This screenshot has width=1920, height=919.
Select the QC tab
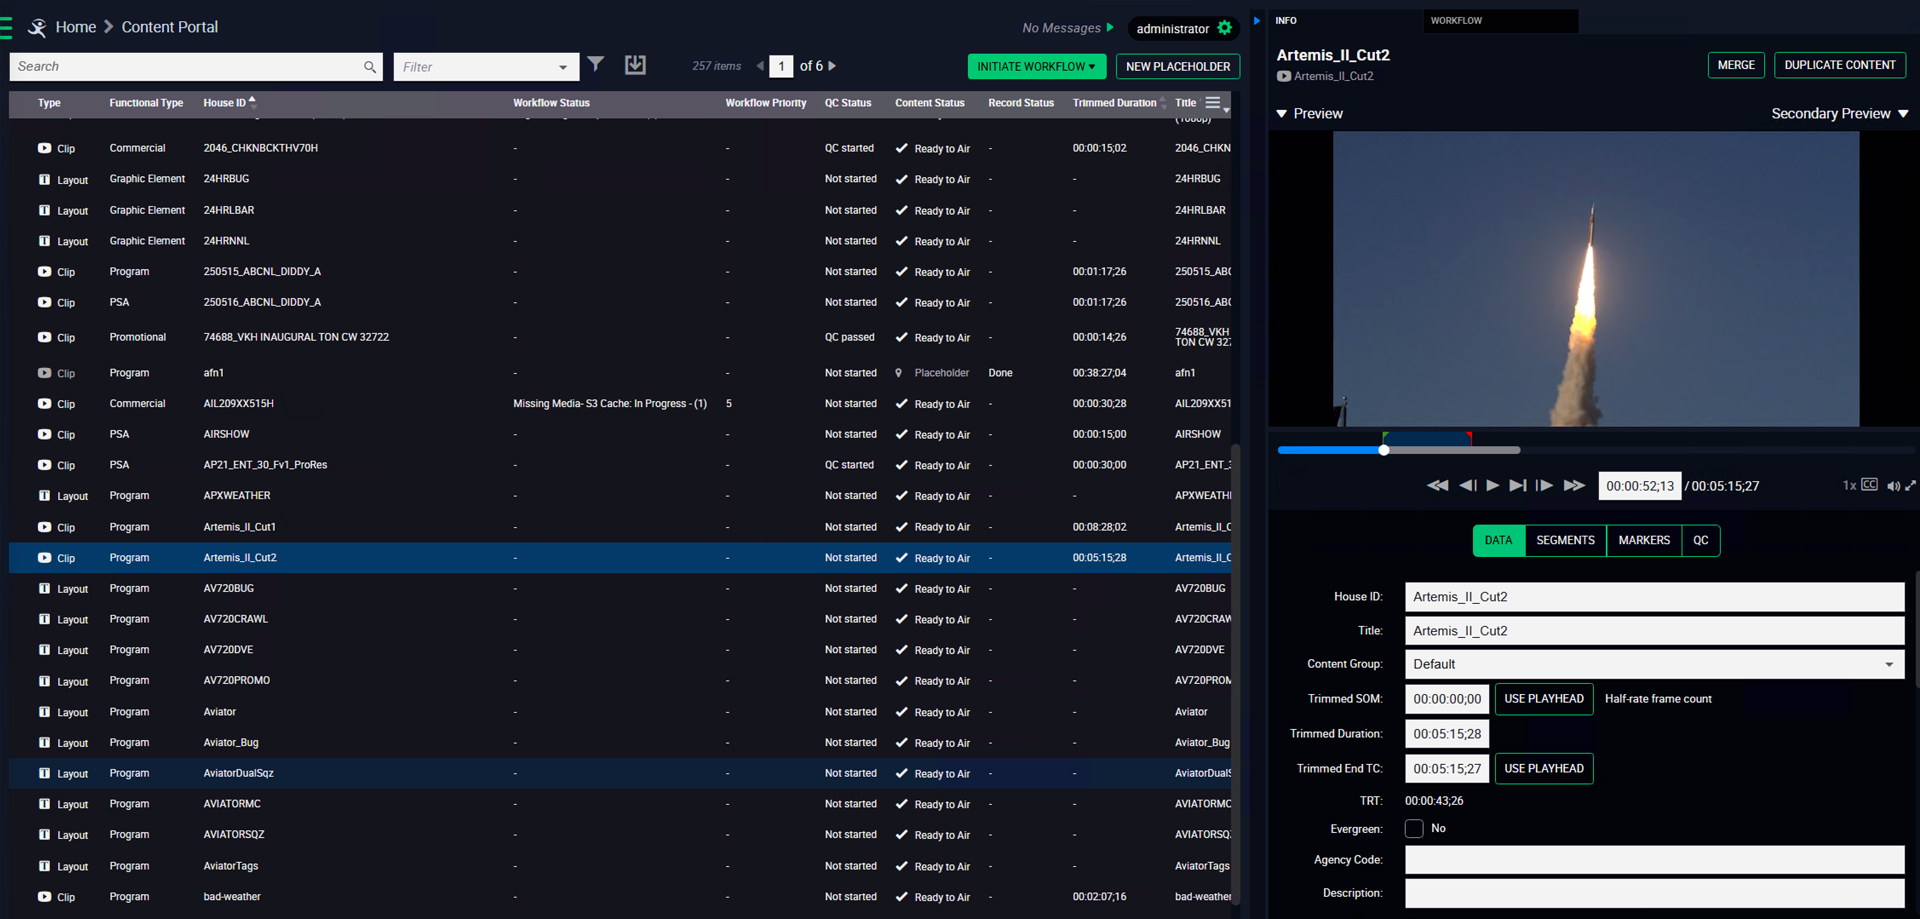(1701, 541)
